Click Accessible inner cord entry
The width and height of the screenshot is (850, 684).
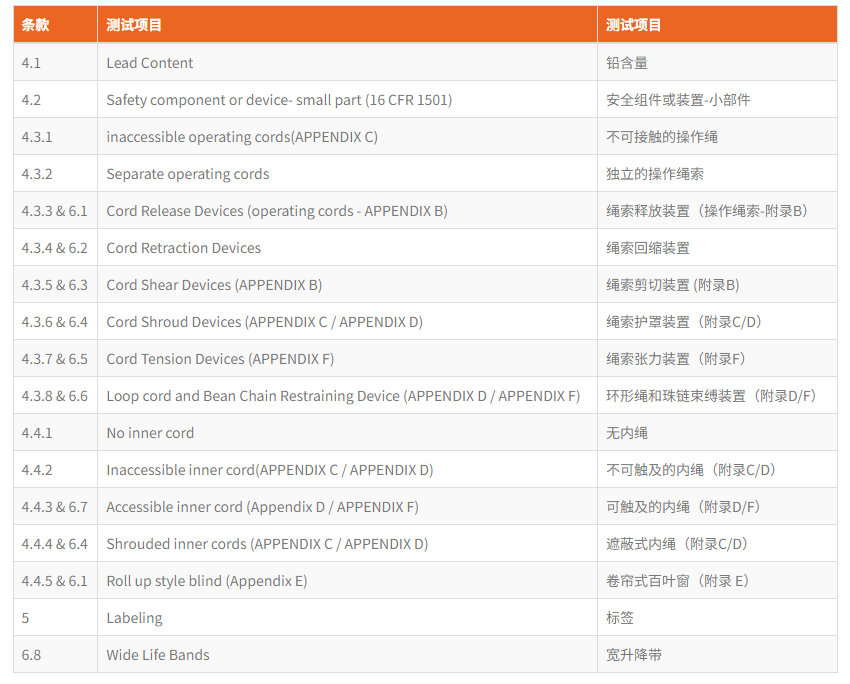click(x=262, y=507)
